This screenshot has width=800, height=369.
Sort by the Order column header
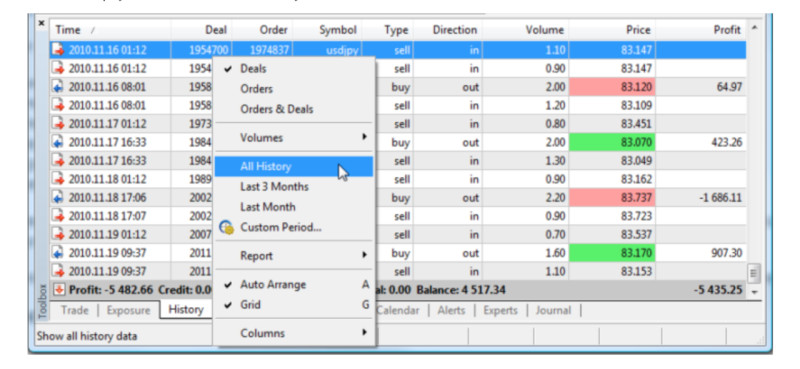262,30
